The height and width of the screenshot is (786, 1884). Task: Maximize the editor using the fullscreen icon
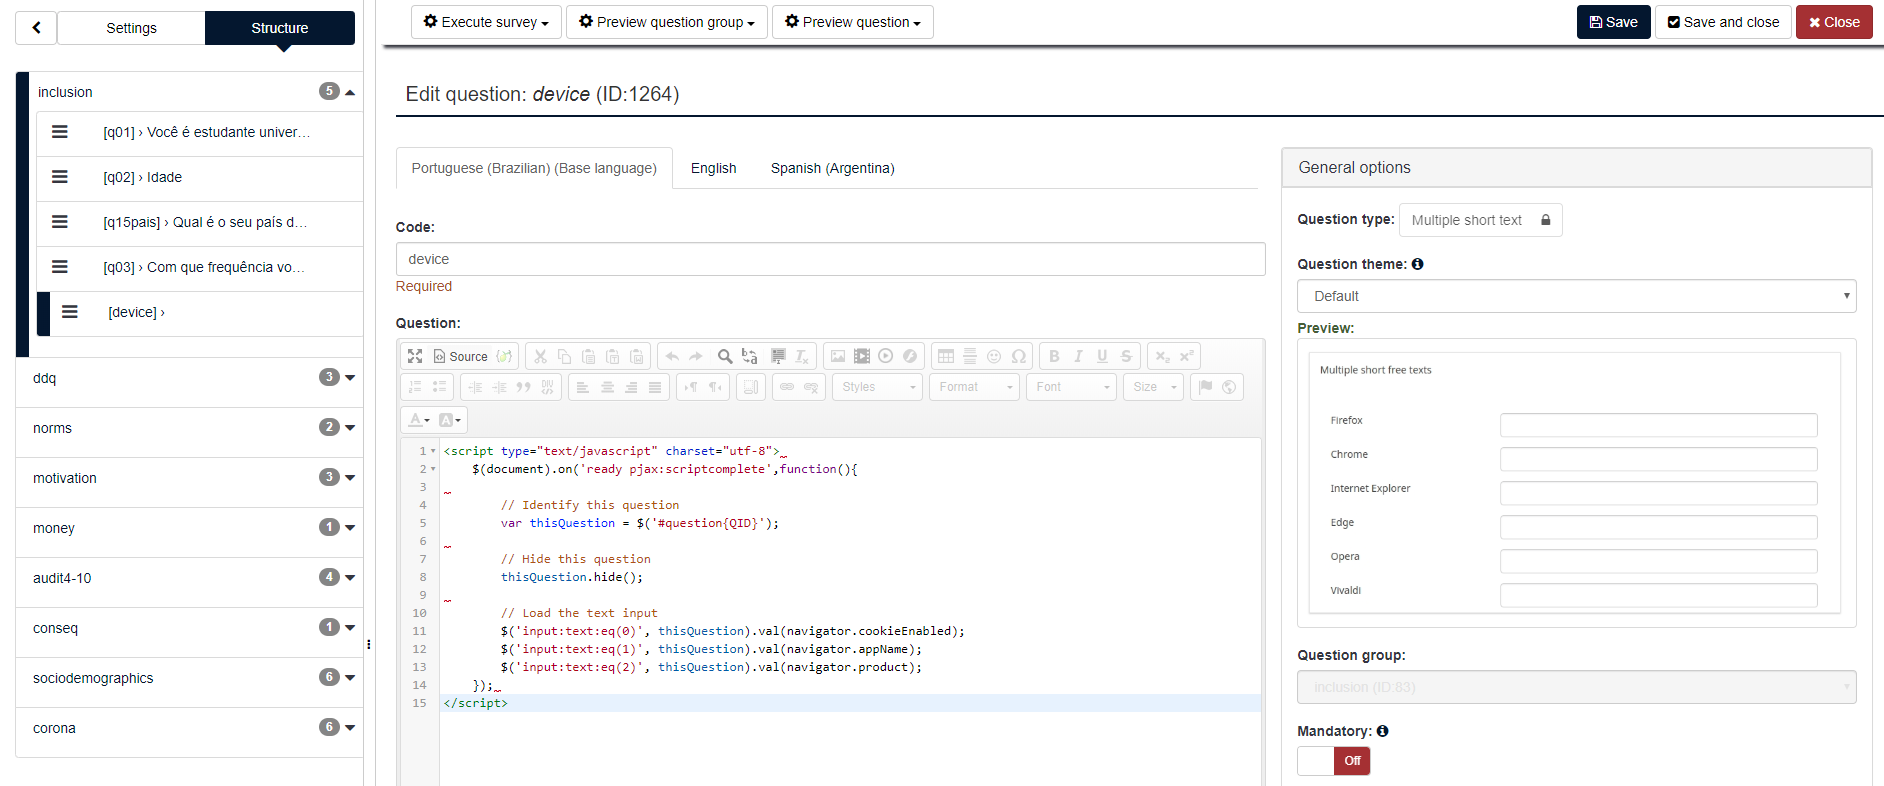(415, 356)
